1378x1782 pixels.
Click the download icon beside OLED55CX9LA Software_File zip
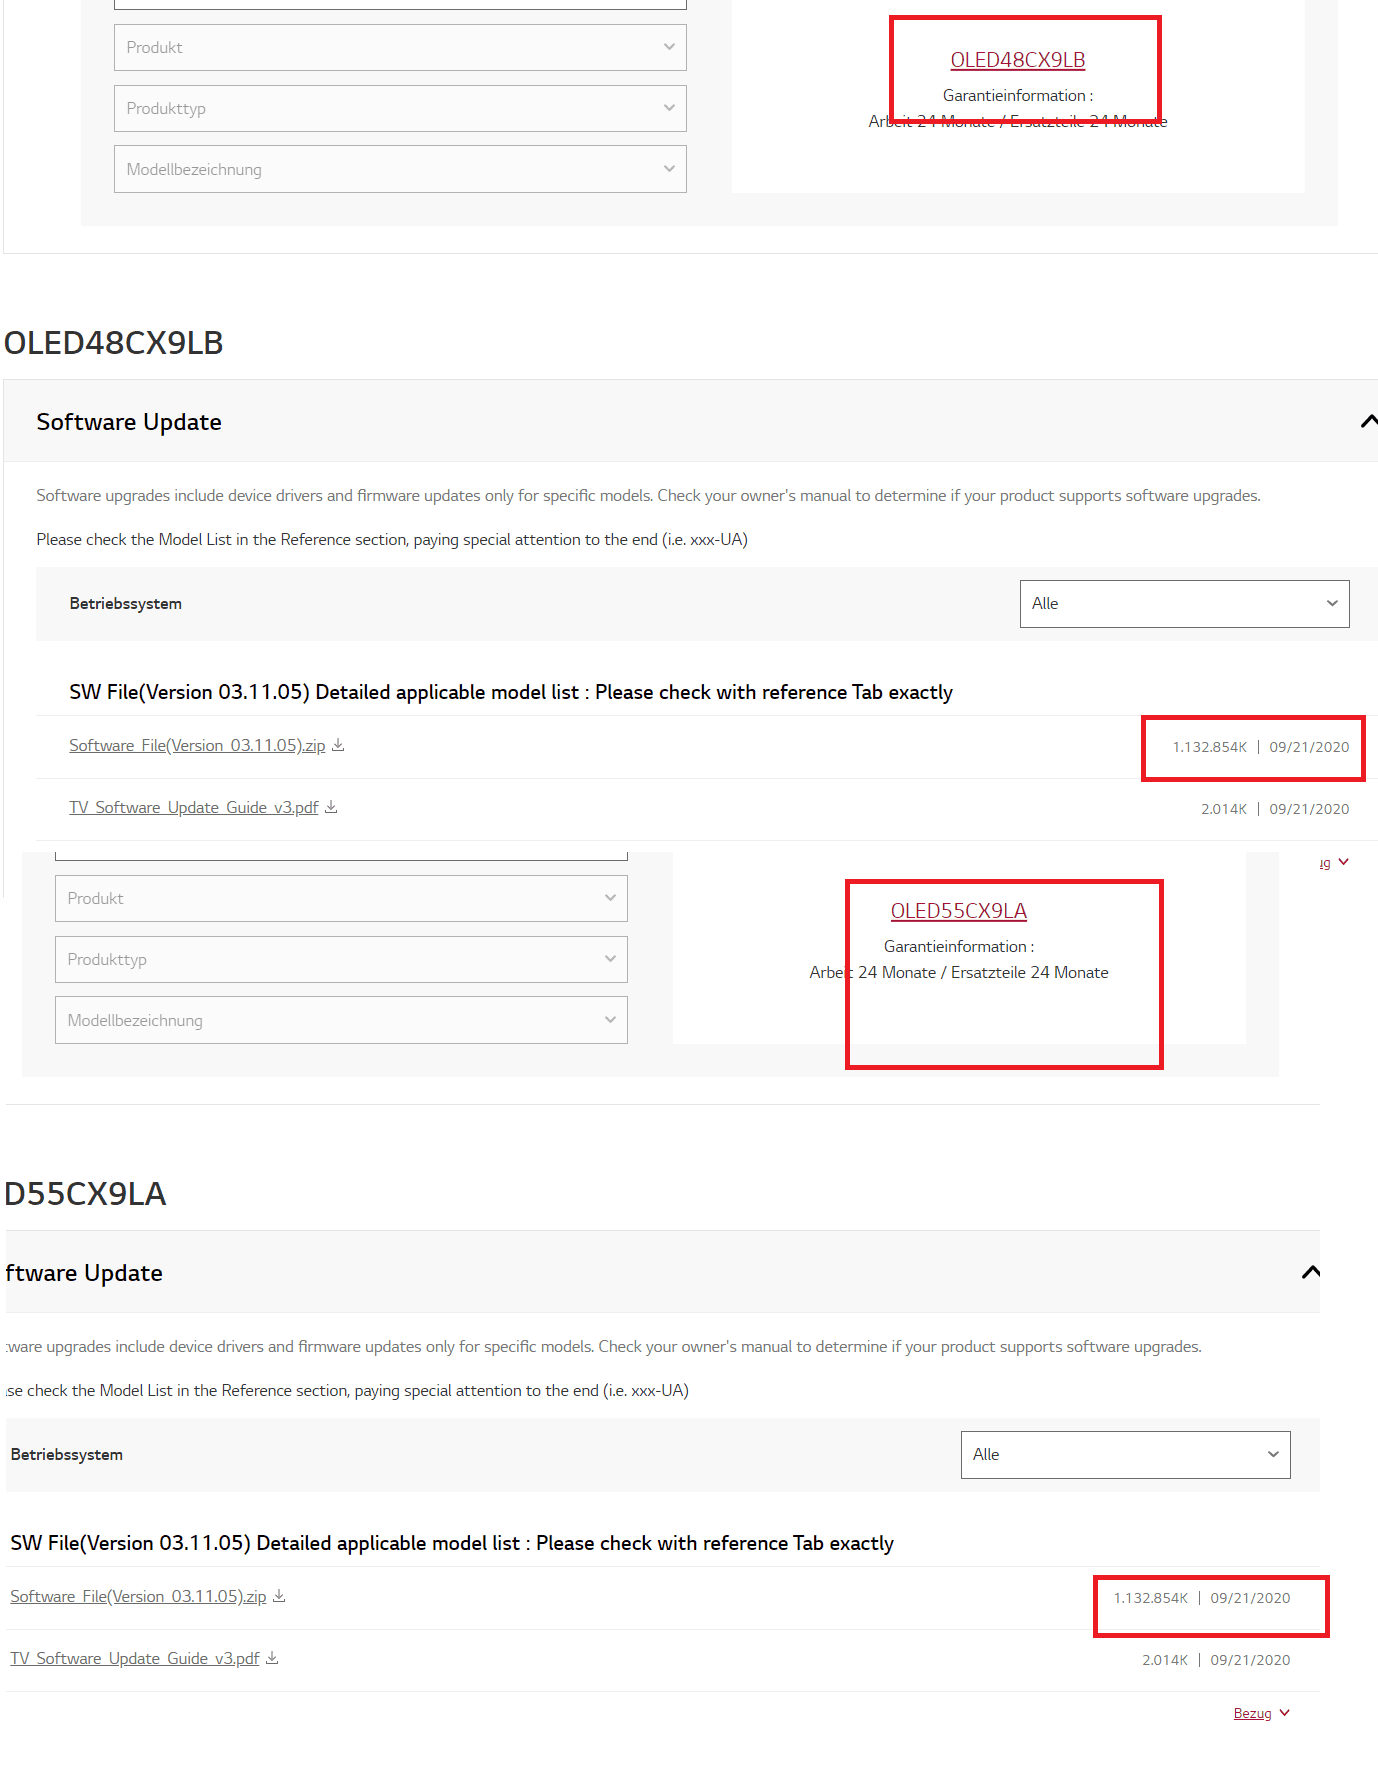tap(279, 1596)
